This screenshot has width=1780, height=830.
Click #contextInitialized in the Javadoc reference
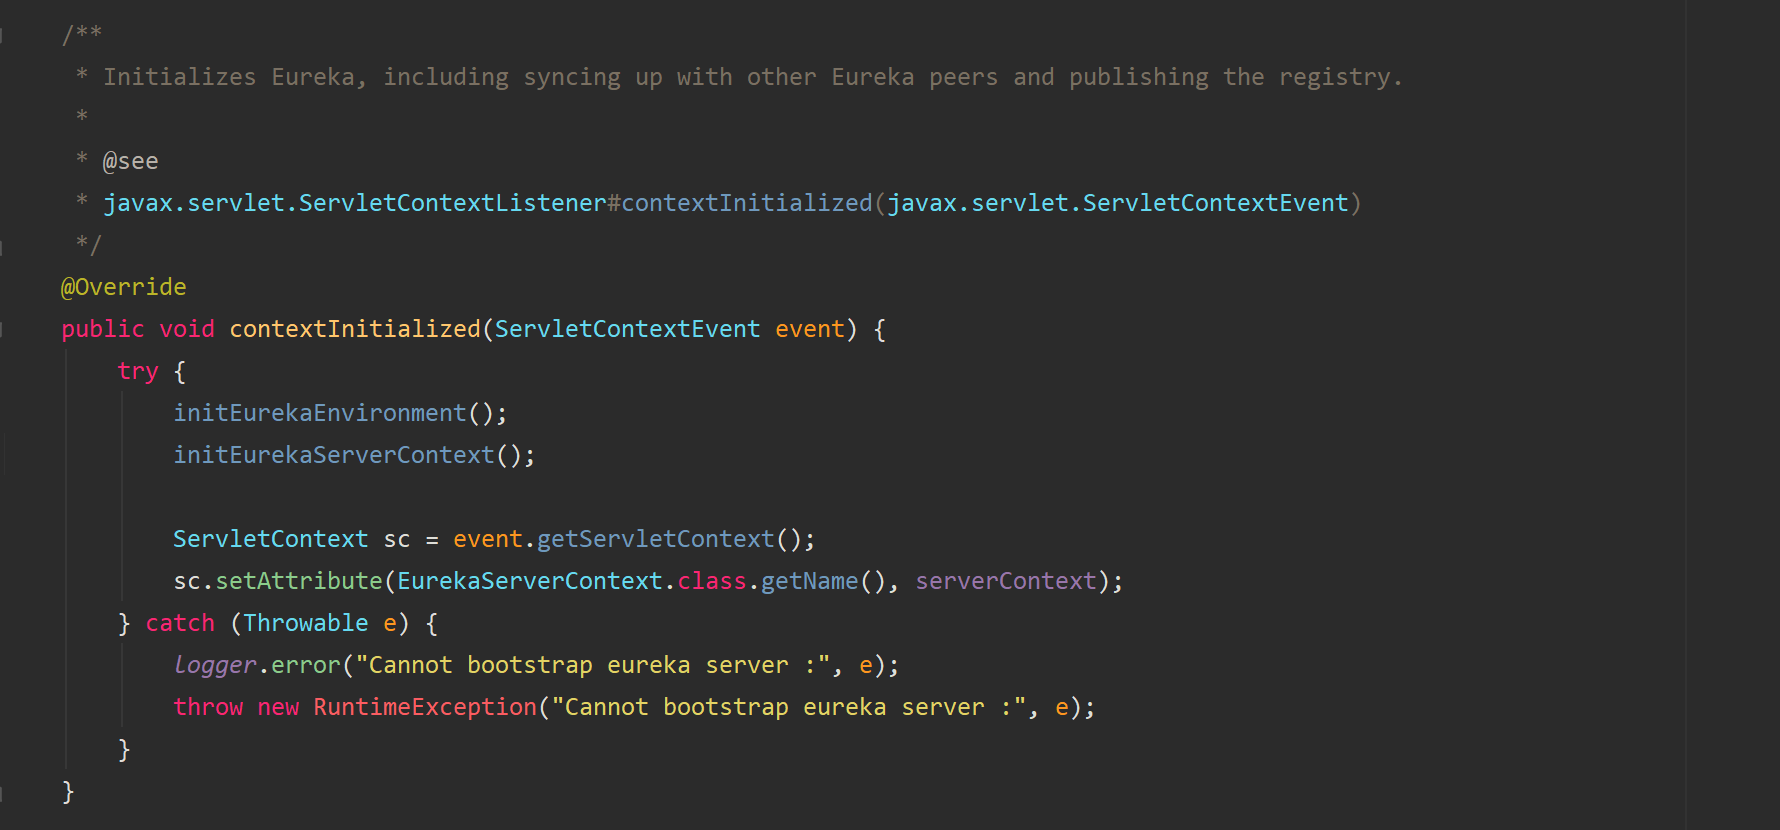pyautogui.click(x=740, y=203)
